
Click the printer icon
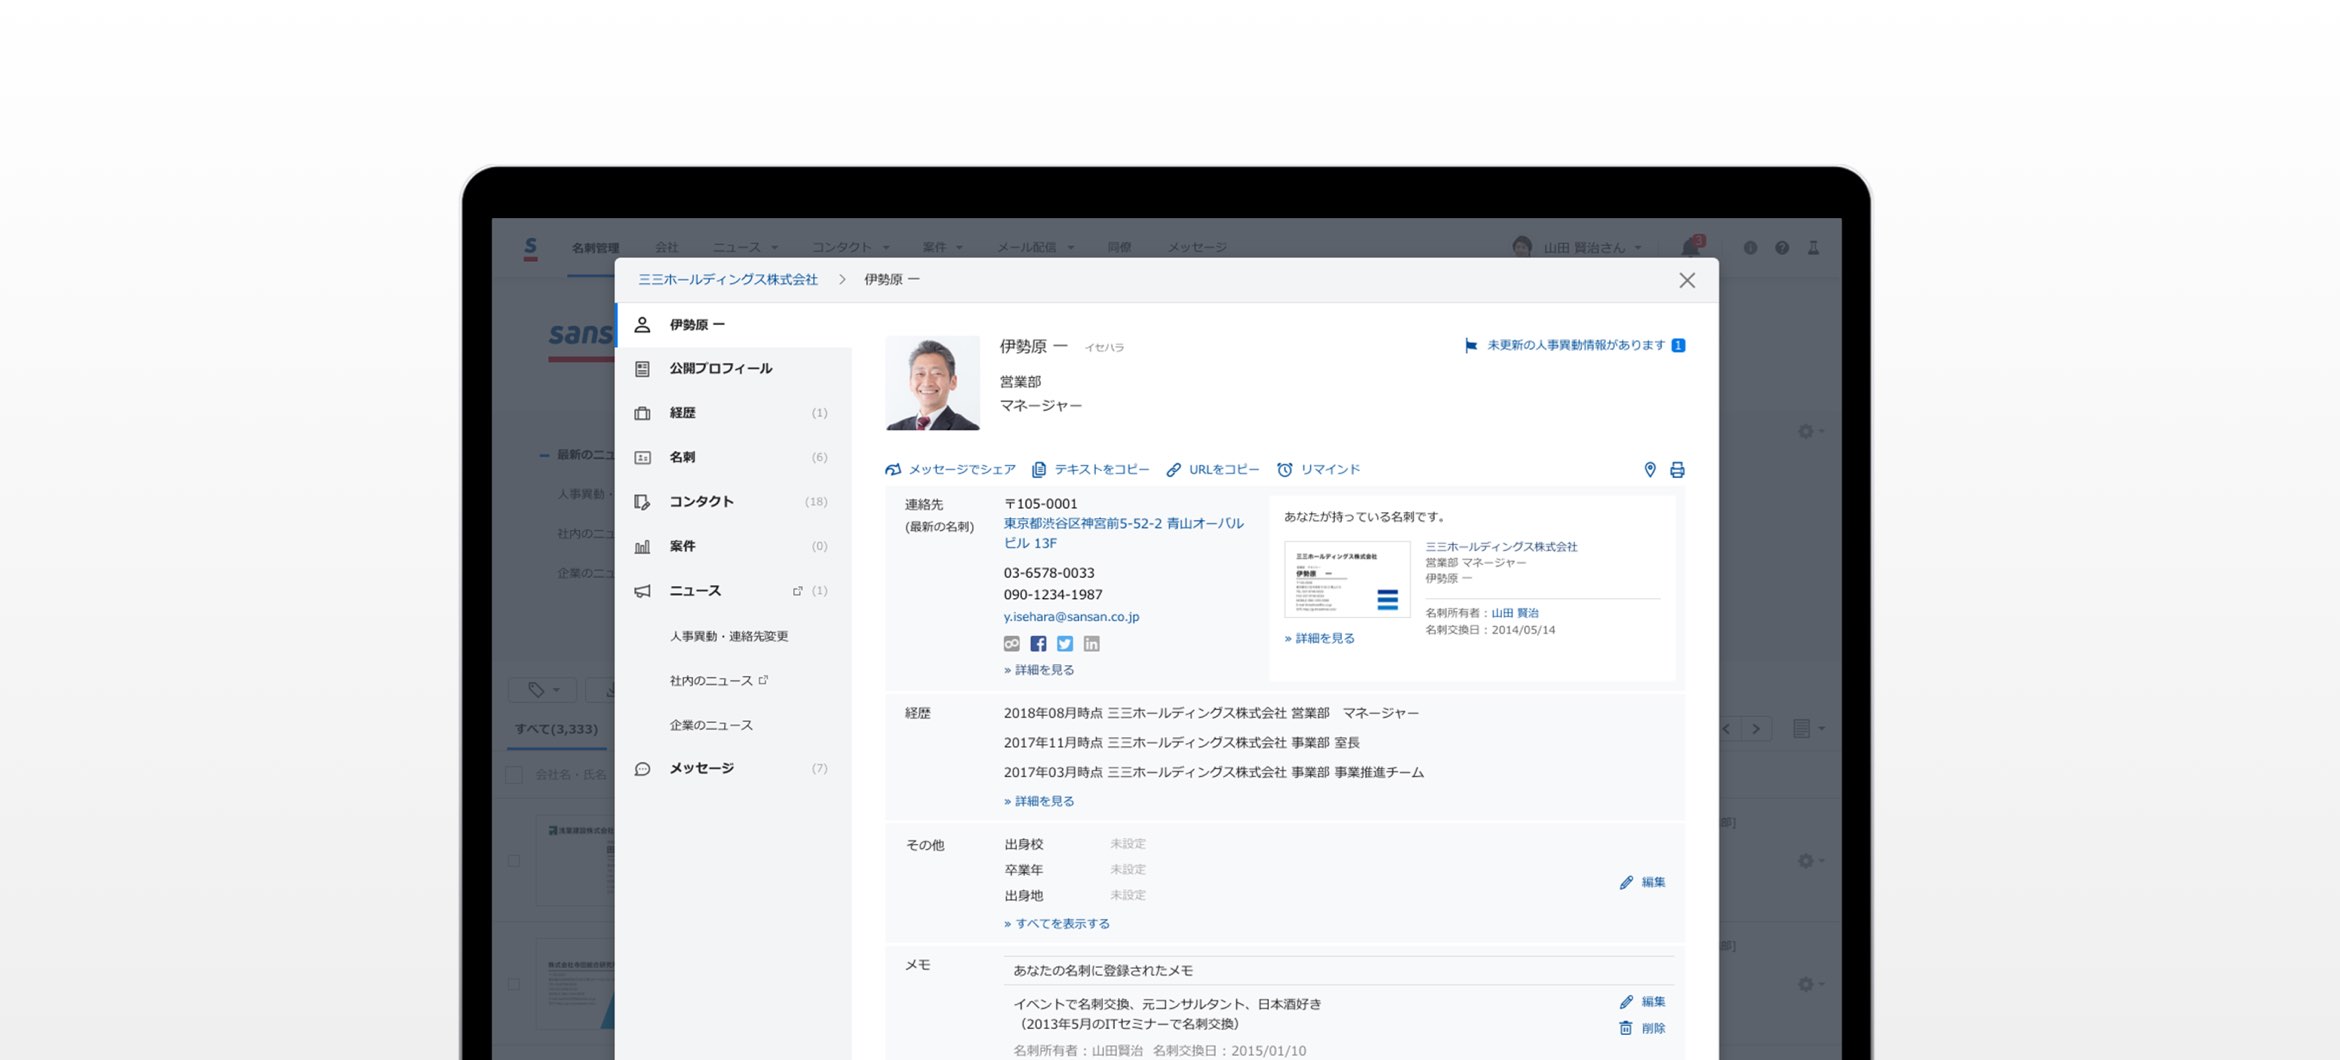point(1677,470)
